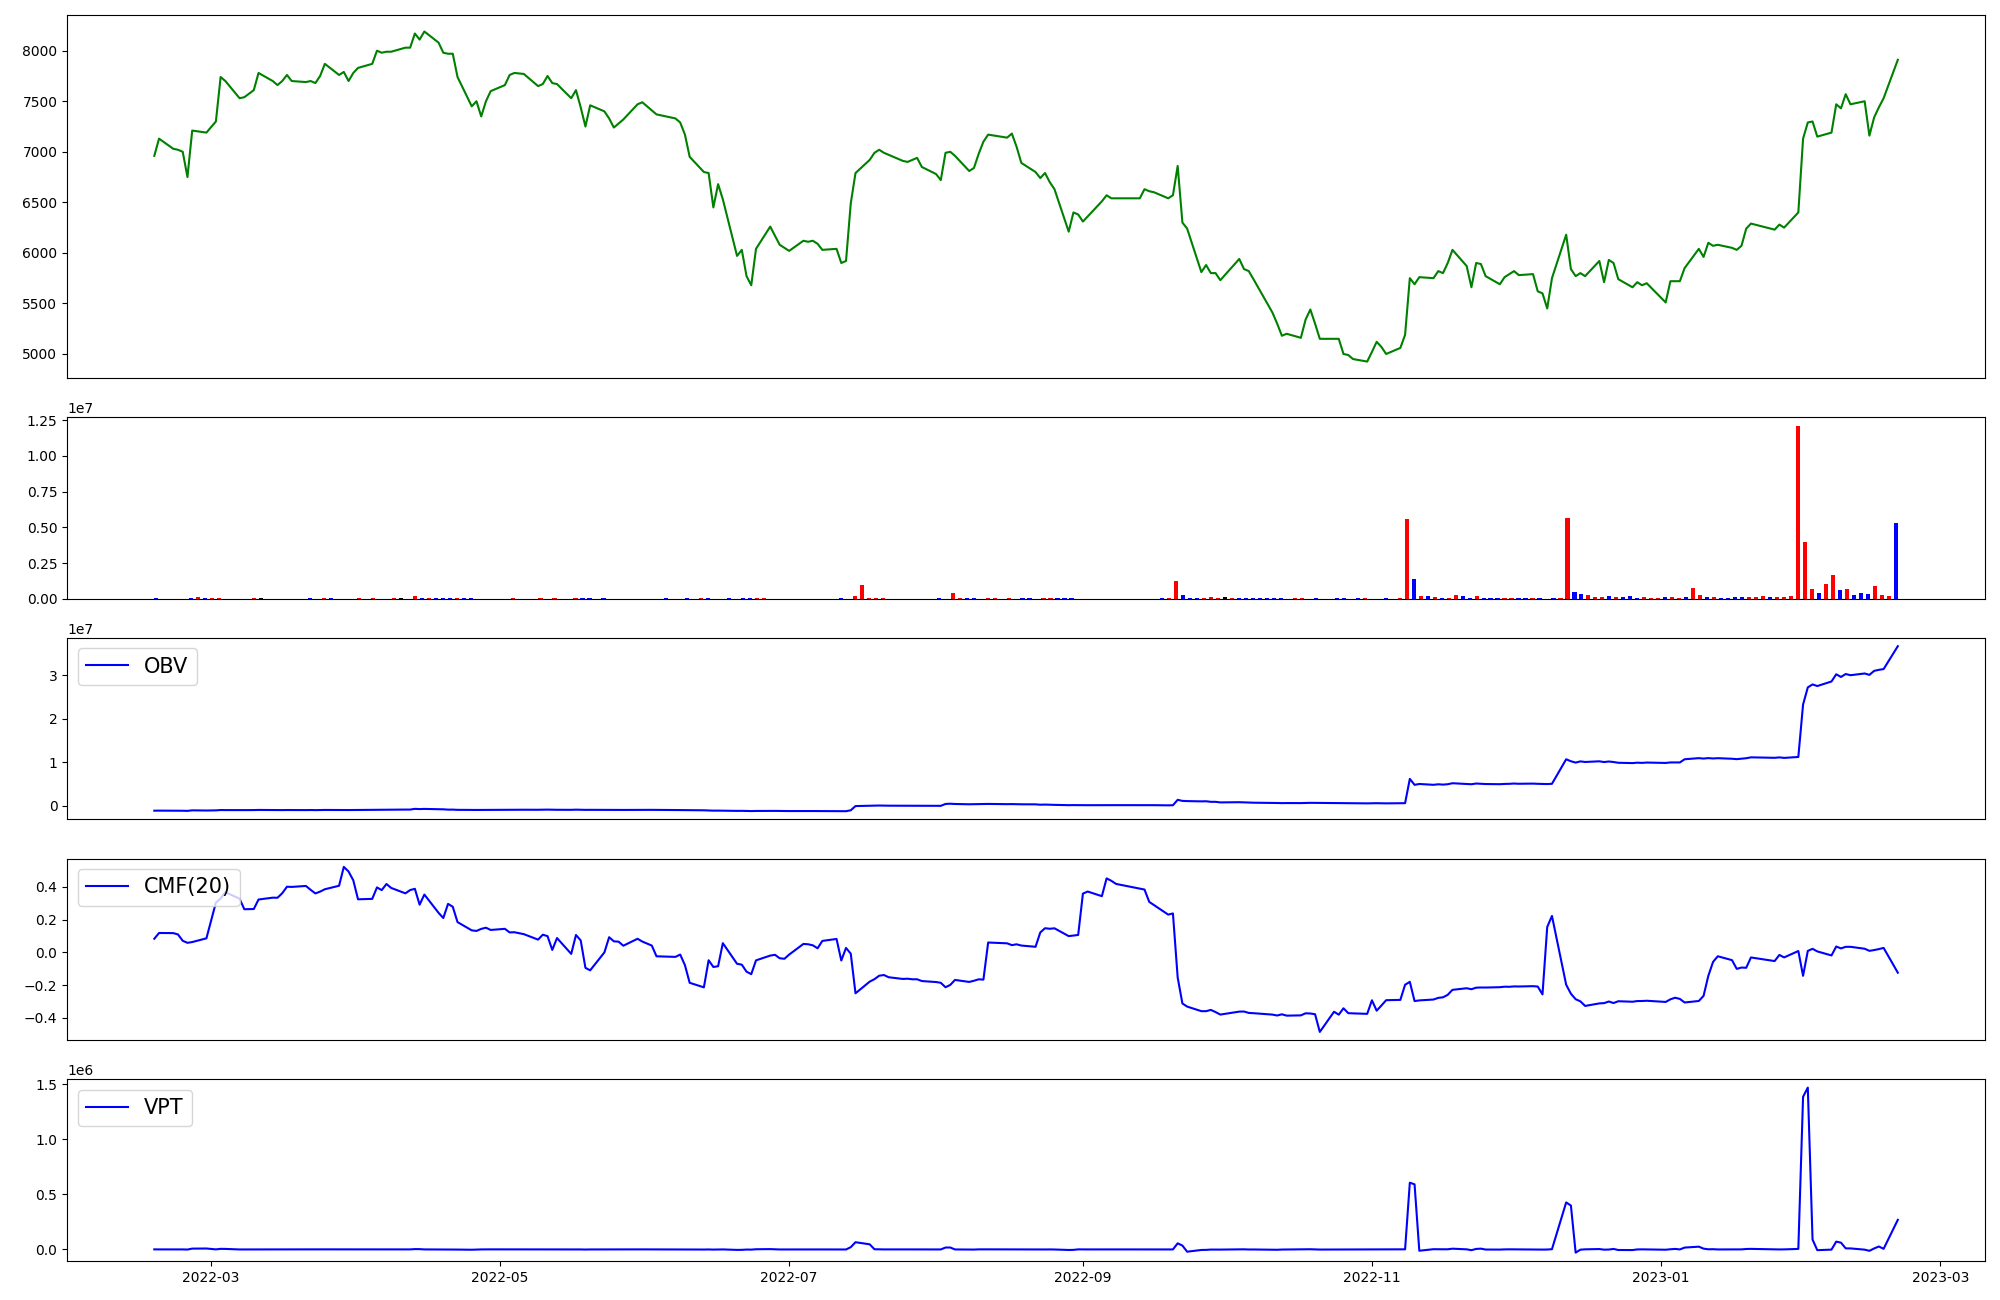Click the 2022-07 date tick label

(x=789, y=1277)
